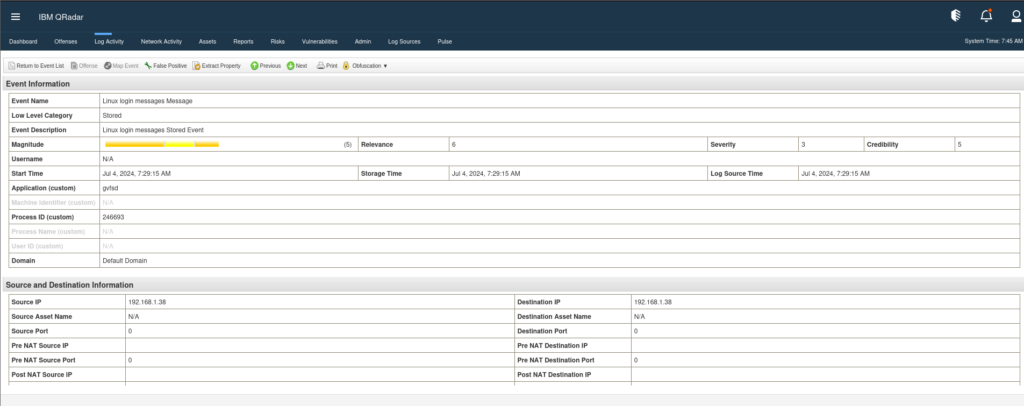Go to Next event
This screenshot has width=1024, height=406.
coord(297,65)
